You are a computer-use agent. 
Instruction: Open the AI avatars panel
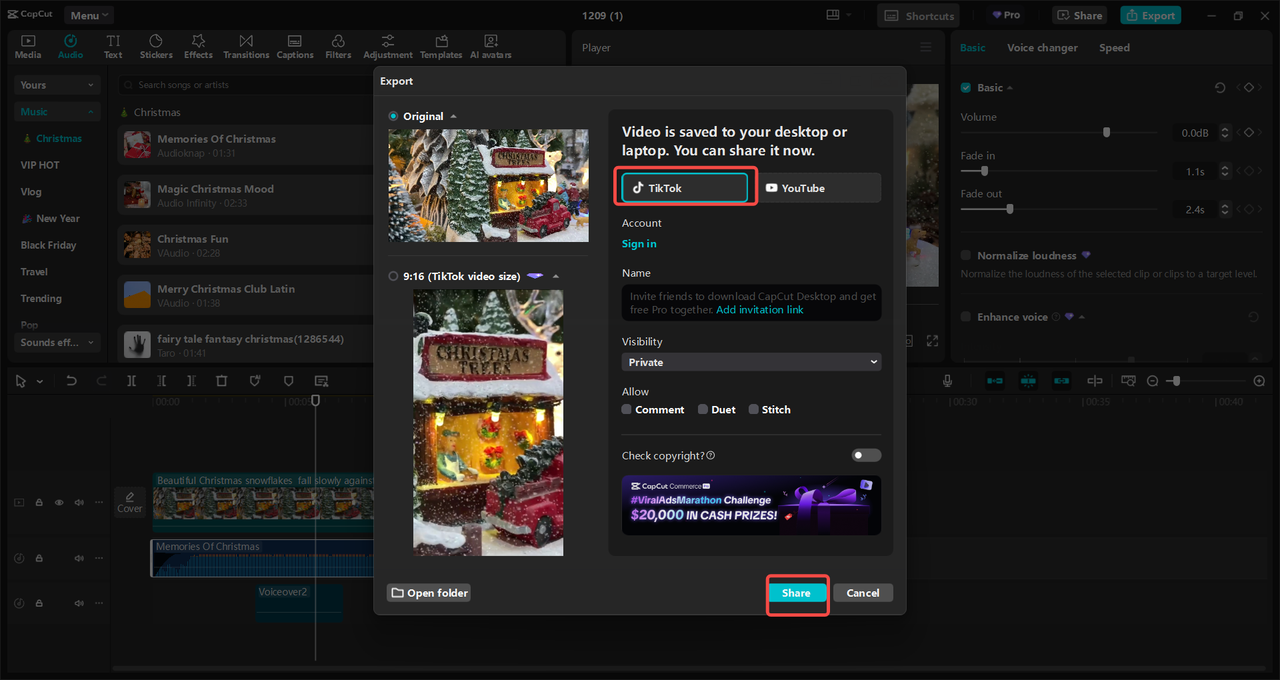pos(491,47)
